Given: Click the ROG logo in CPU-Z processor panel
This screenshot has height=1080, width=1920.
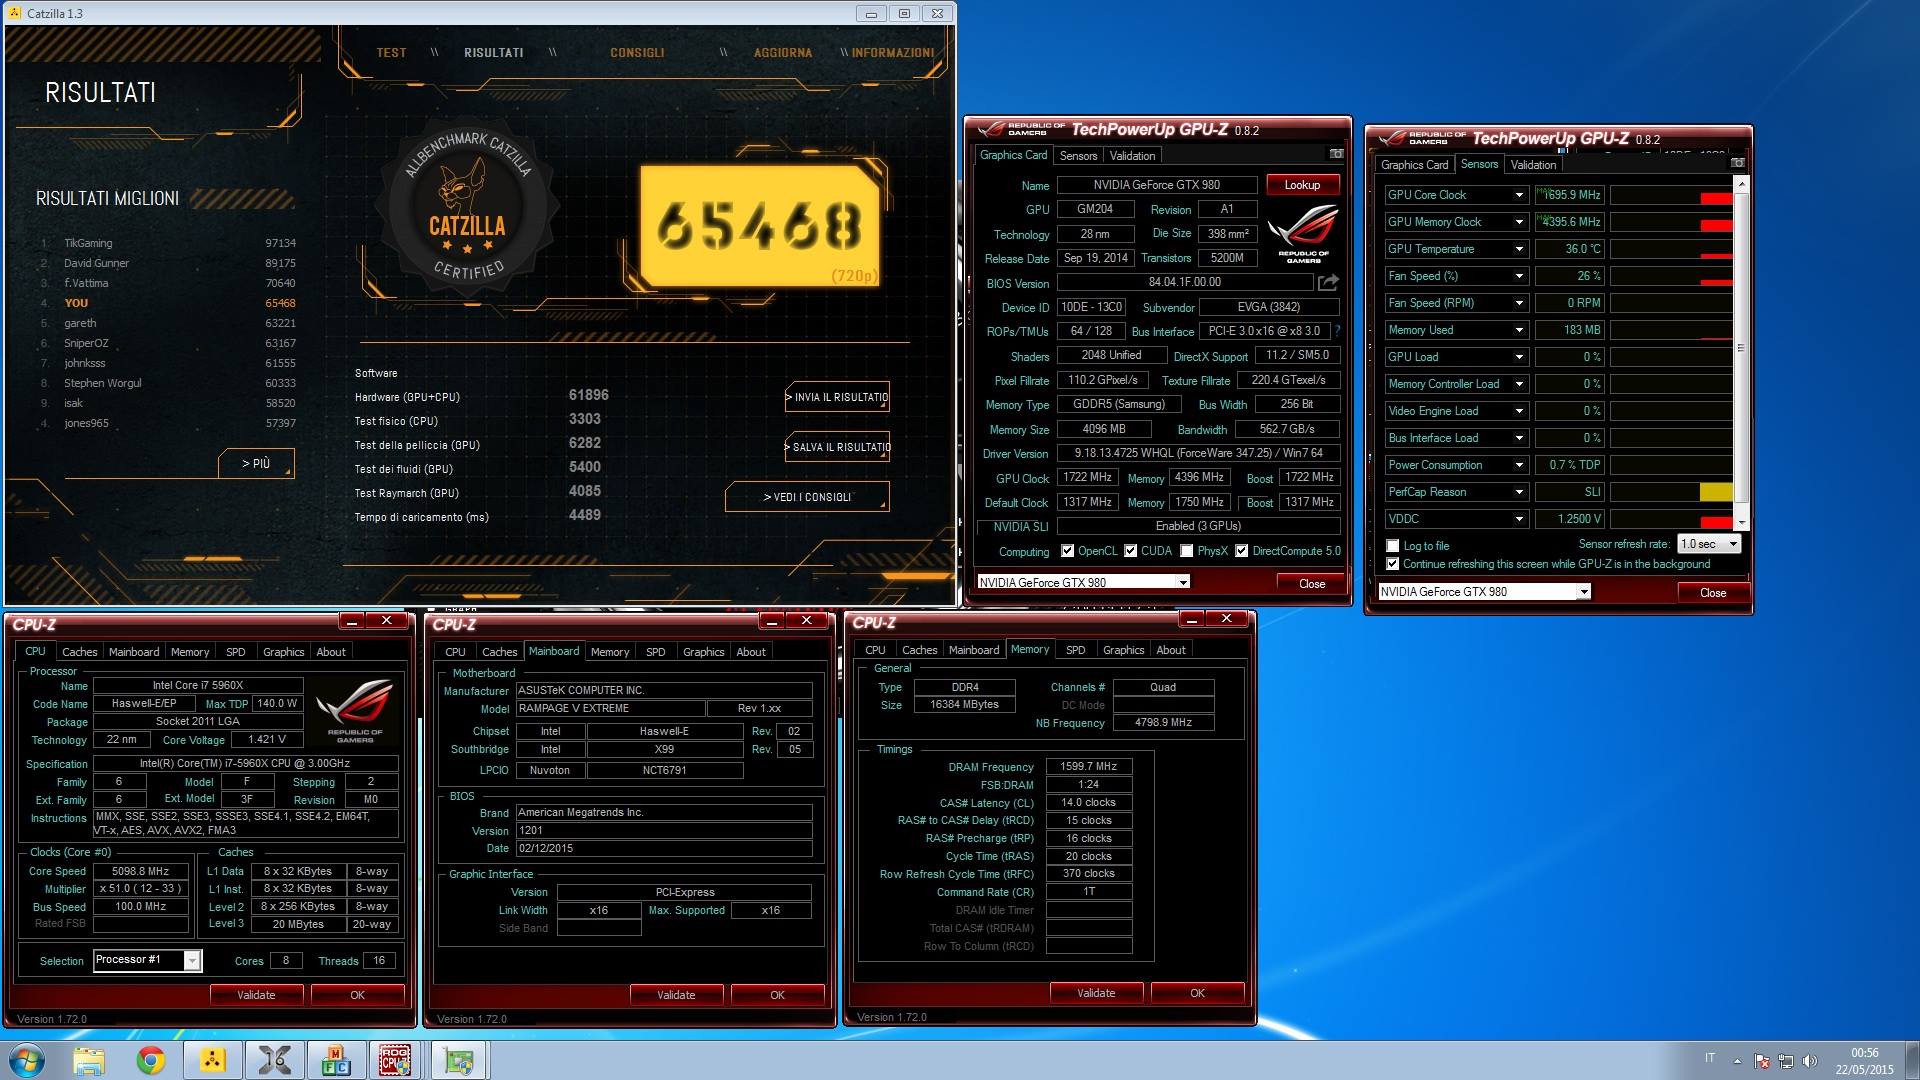Looking at the screenshot, I should click(354, 710).
